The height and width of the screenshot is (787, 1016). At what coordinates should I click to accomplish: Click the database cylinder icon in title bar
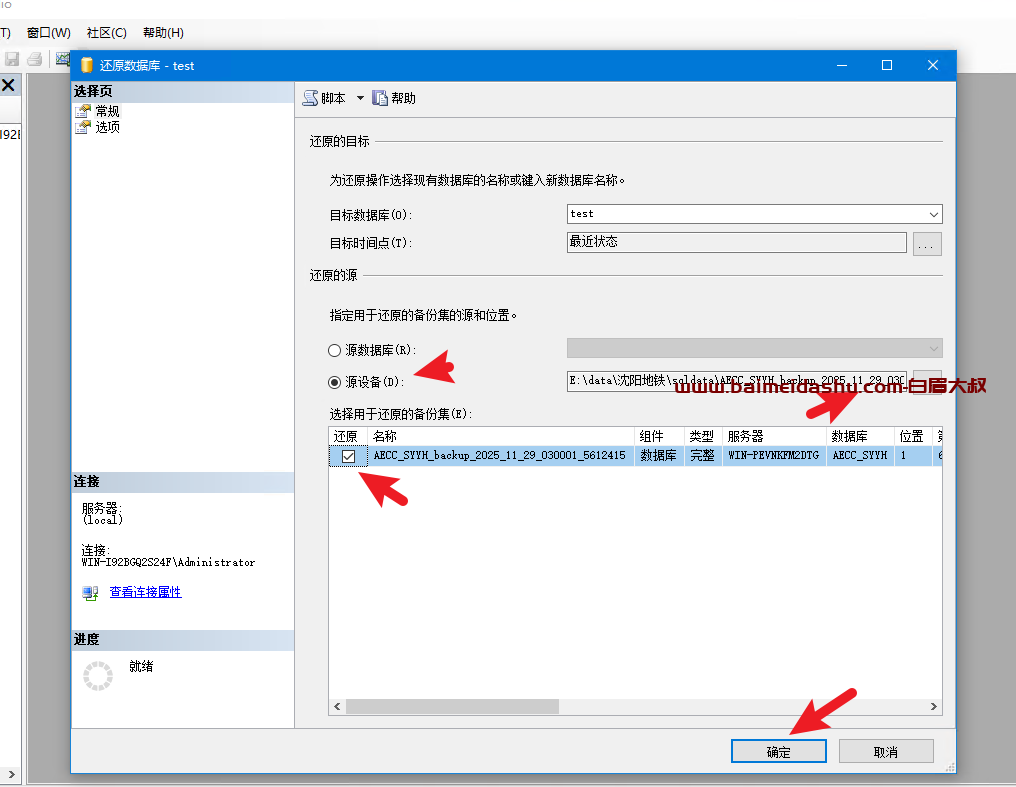tap(87, 65)
